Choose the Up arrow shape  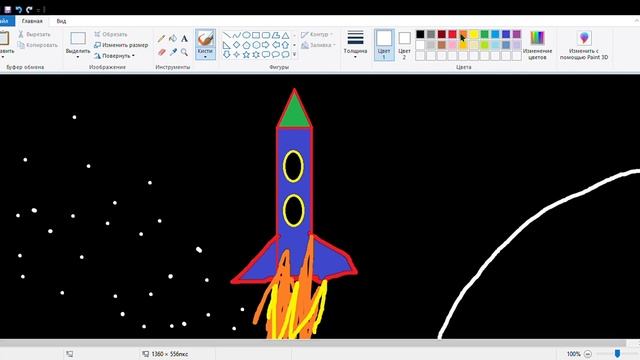click(286, 45)
